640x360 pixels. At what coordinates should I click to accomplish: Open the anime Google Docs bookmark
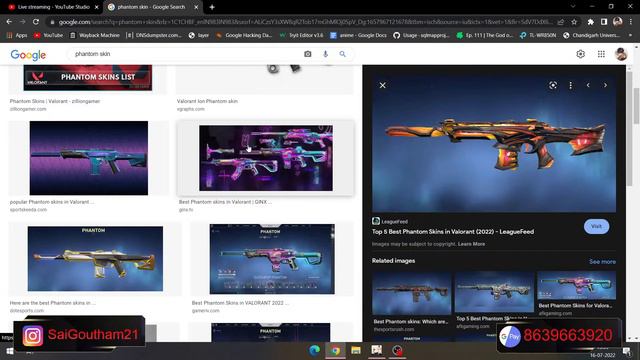point(358,36)
